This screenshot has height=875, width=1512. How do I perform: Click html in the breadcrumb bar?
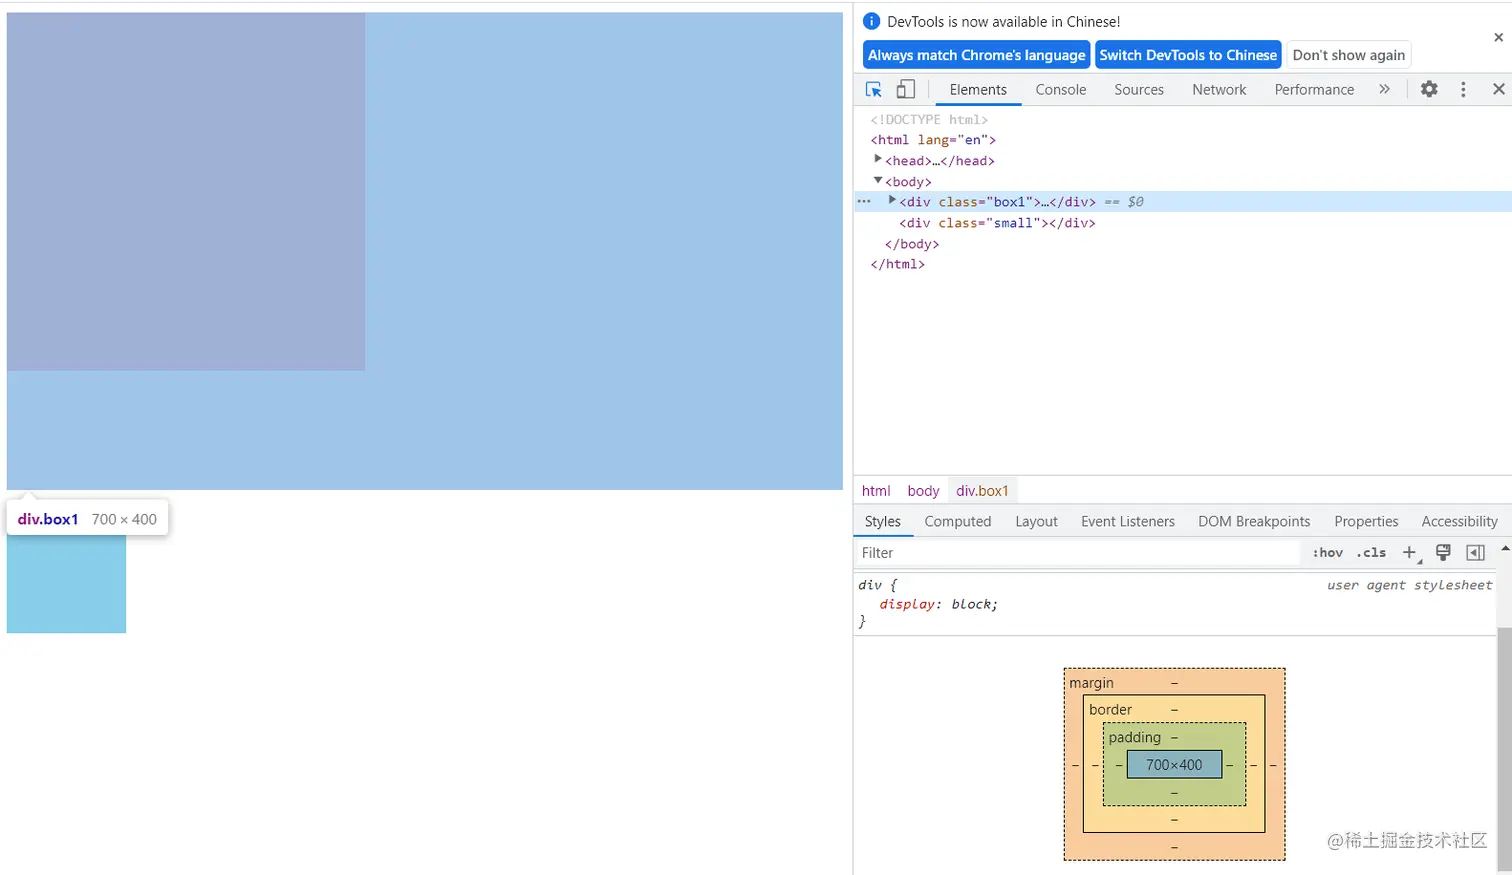coord(876,491)
